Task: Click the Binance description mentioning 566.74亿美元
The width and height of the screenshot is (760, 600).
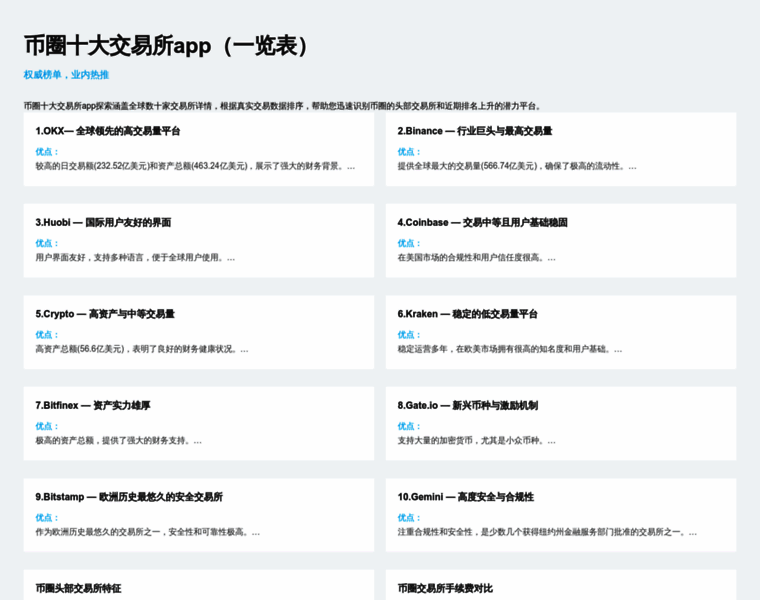Action: 517,166
